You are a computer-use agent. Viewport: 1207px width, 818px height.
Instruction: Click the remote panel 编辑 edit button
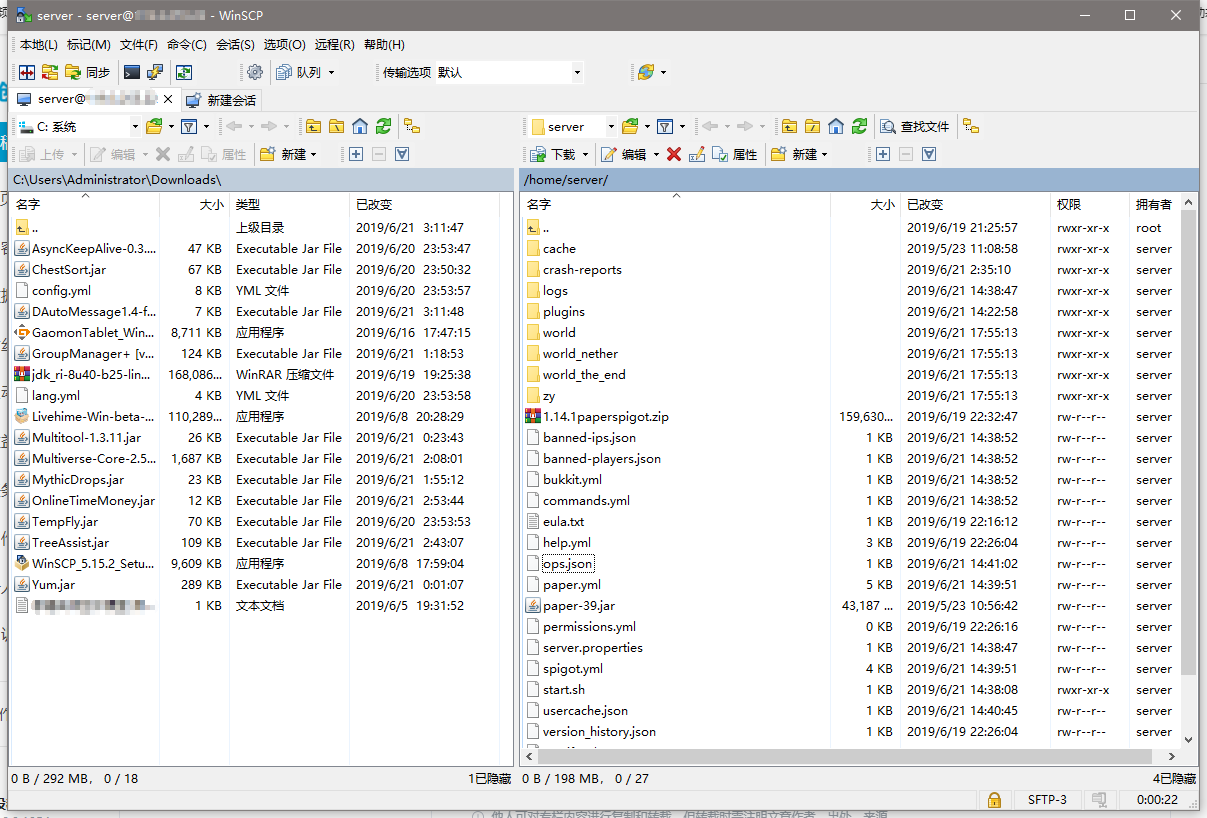pos(624,154)
